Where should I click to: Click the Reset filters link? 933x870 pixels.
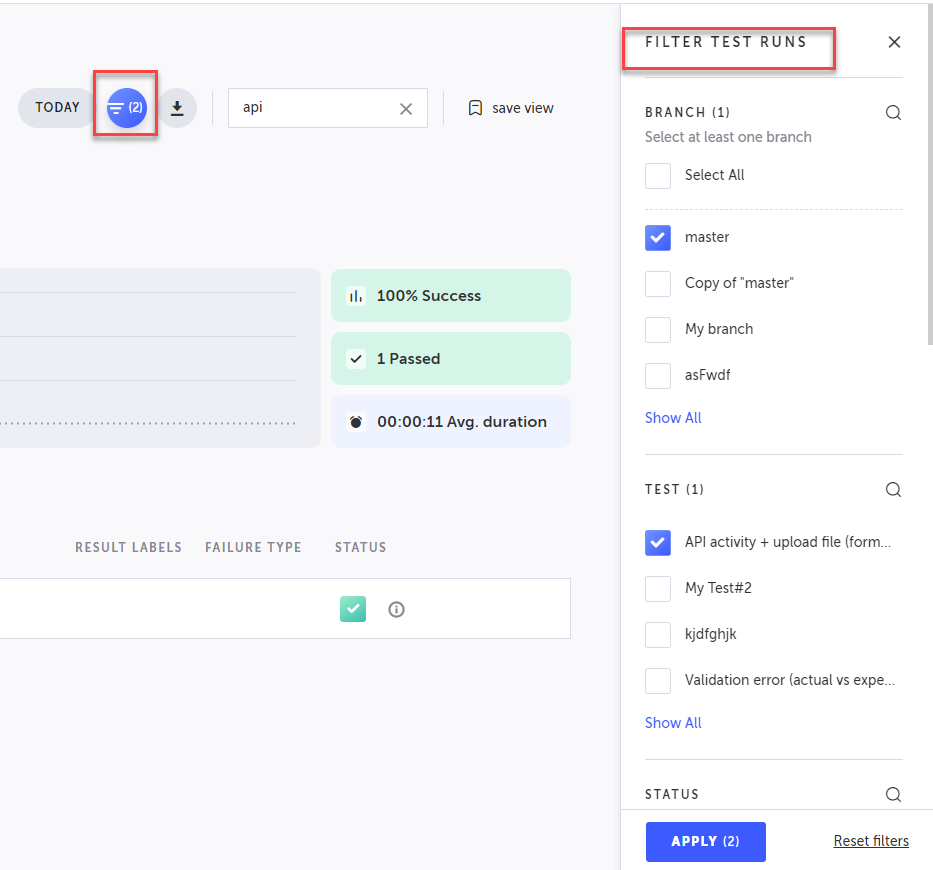[x=871, y=841]
